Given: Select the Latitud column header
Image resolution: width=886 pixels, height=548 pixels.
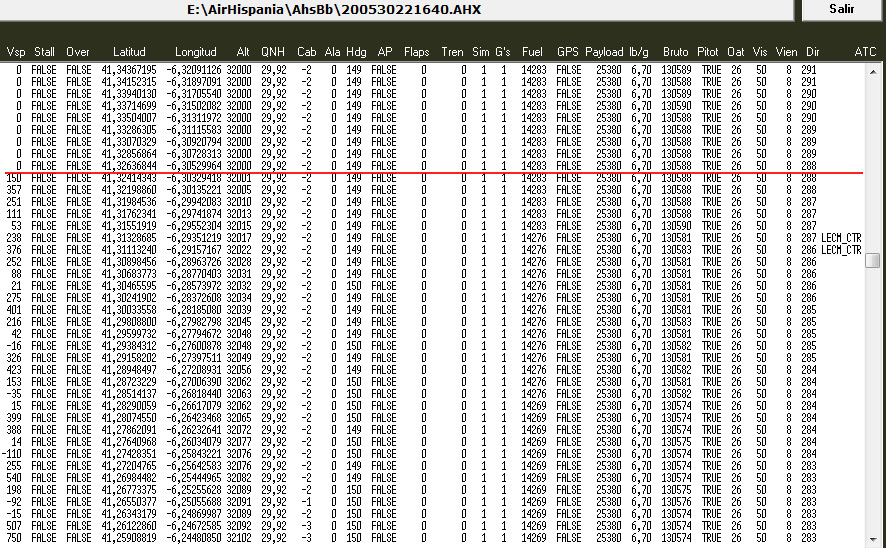Looking at the screenshot, I should (x=129, y=51).
